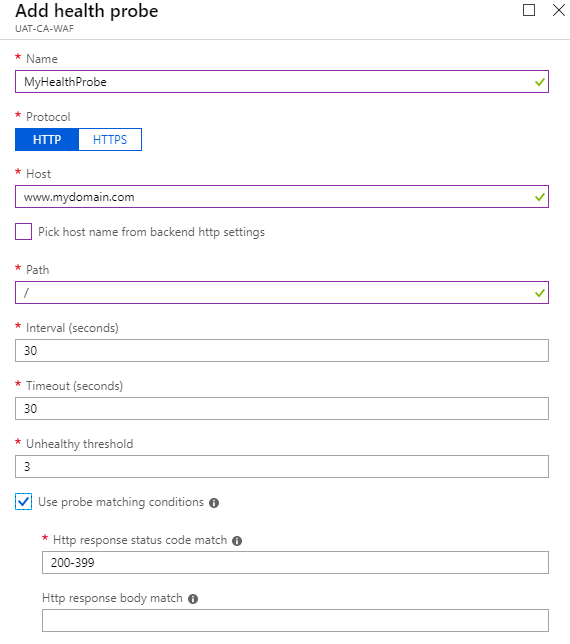The height and width of the screenshot is (644, 570).
Task: Focus the Unhealthy threshold field
Action: point(282,466)
